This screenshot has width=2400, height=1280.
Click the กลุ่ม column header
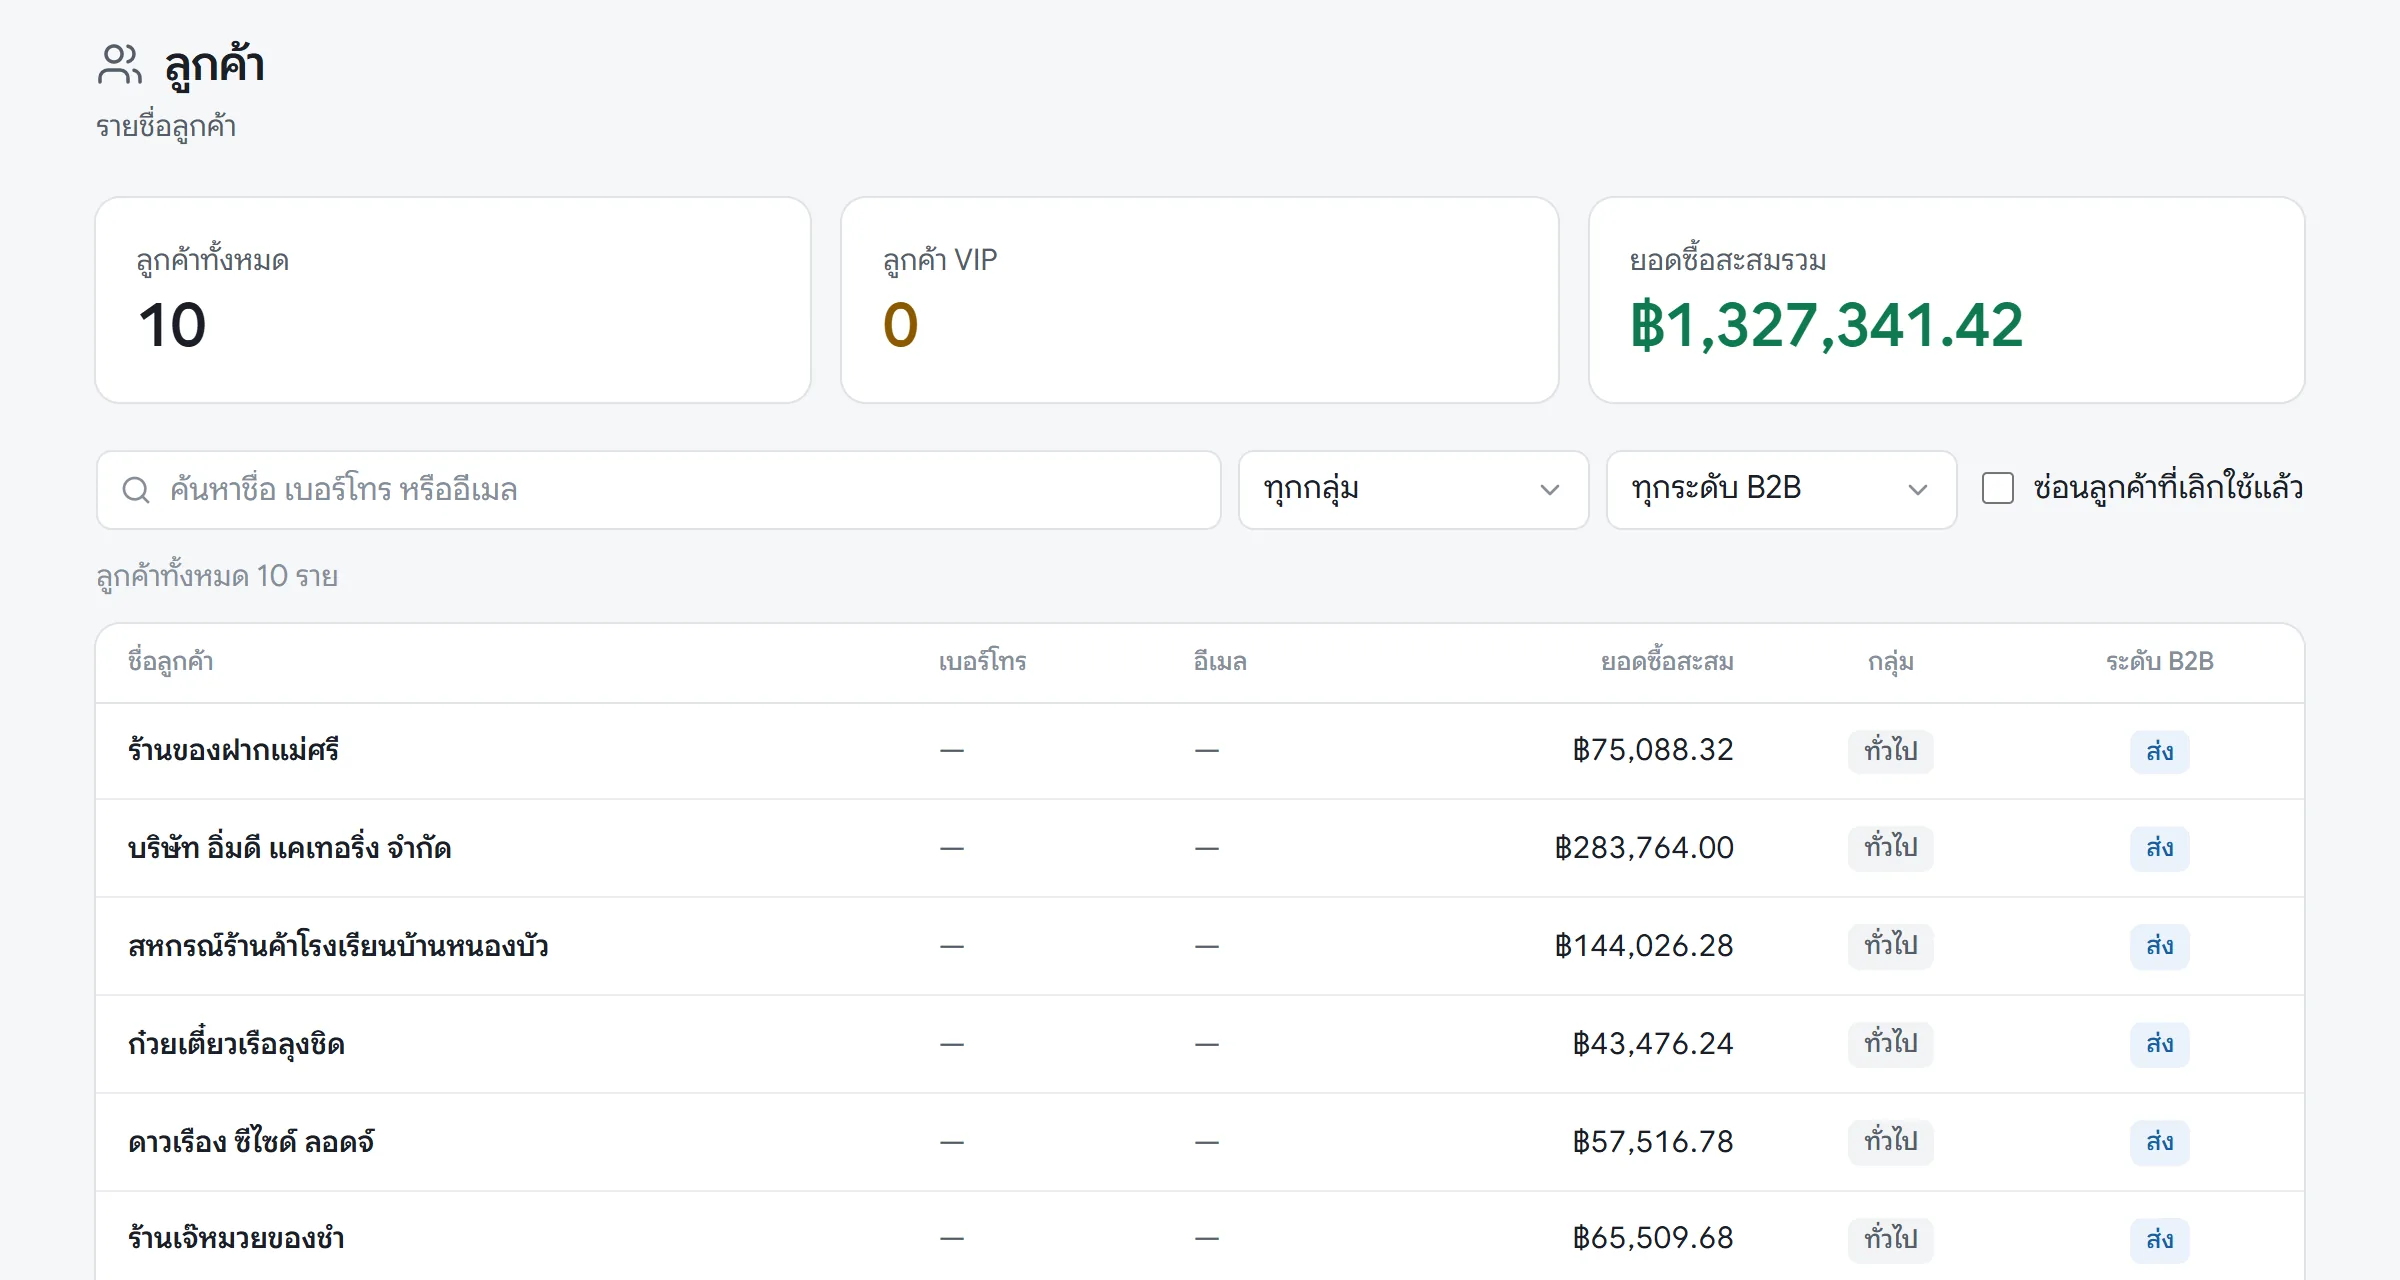pos(1891,662)
